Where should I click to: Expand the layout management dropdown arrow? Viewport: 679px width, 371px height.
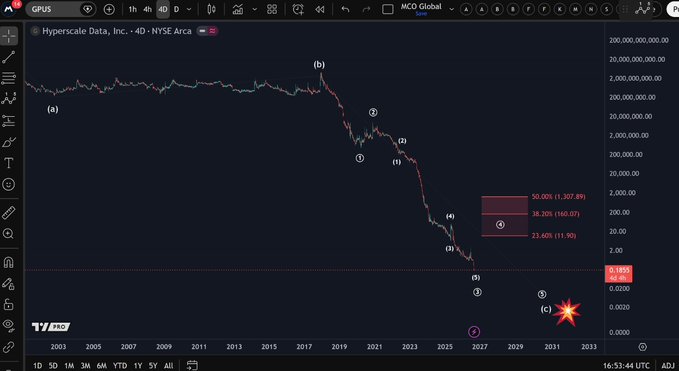coord(451,9)
